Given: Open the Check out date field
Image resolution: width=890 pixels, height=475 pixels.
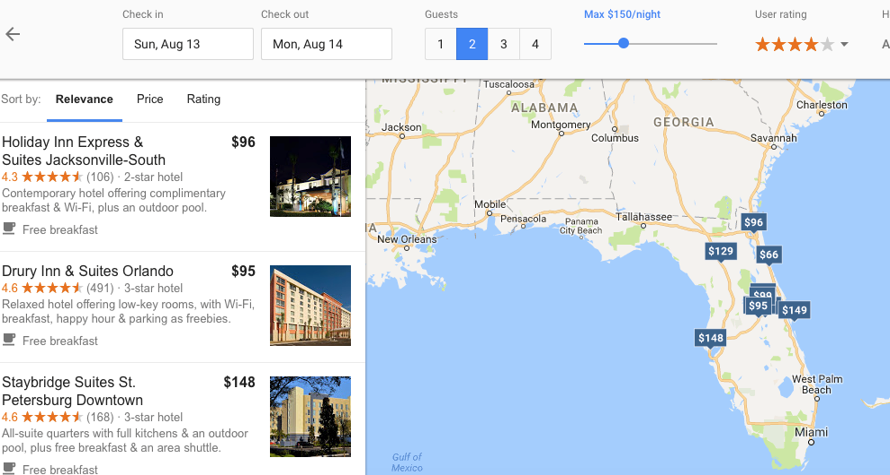Looking at the screenshot, I should click(x=326, y=44).
